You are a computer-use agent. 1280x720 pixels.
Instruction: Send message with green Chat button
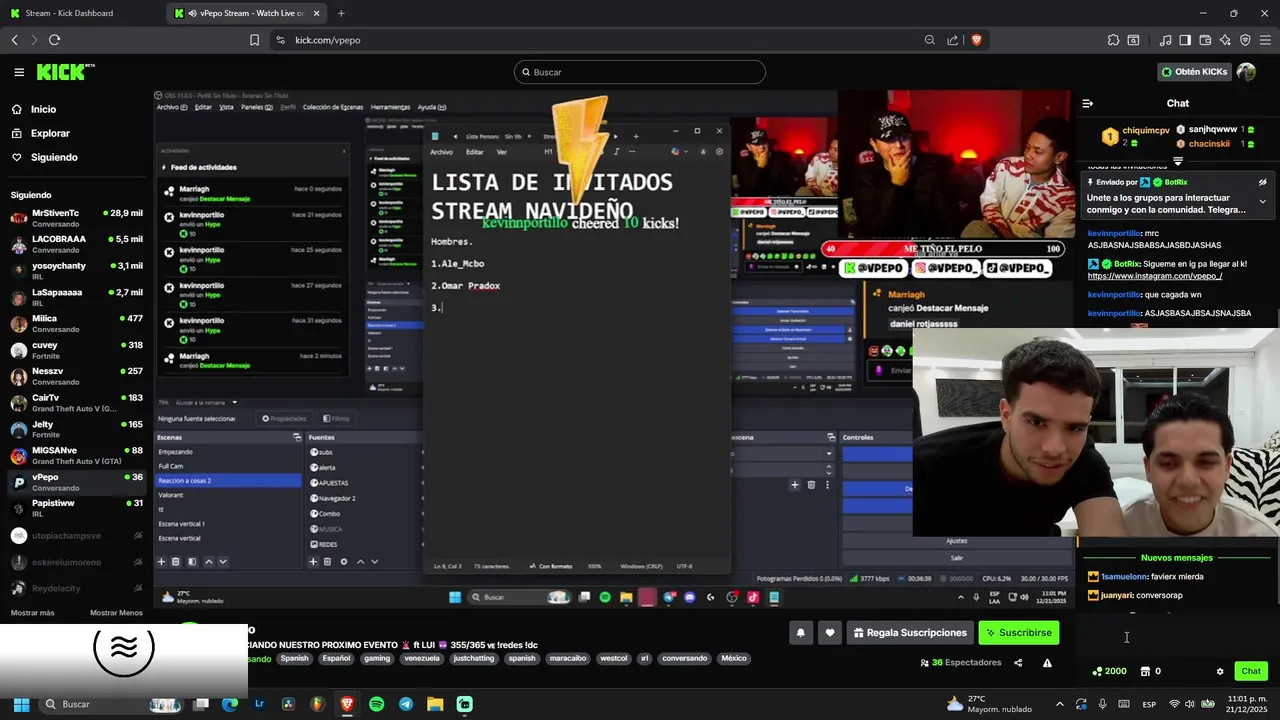coord(1251,671)
